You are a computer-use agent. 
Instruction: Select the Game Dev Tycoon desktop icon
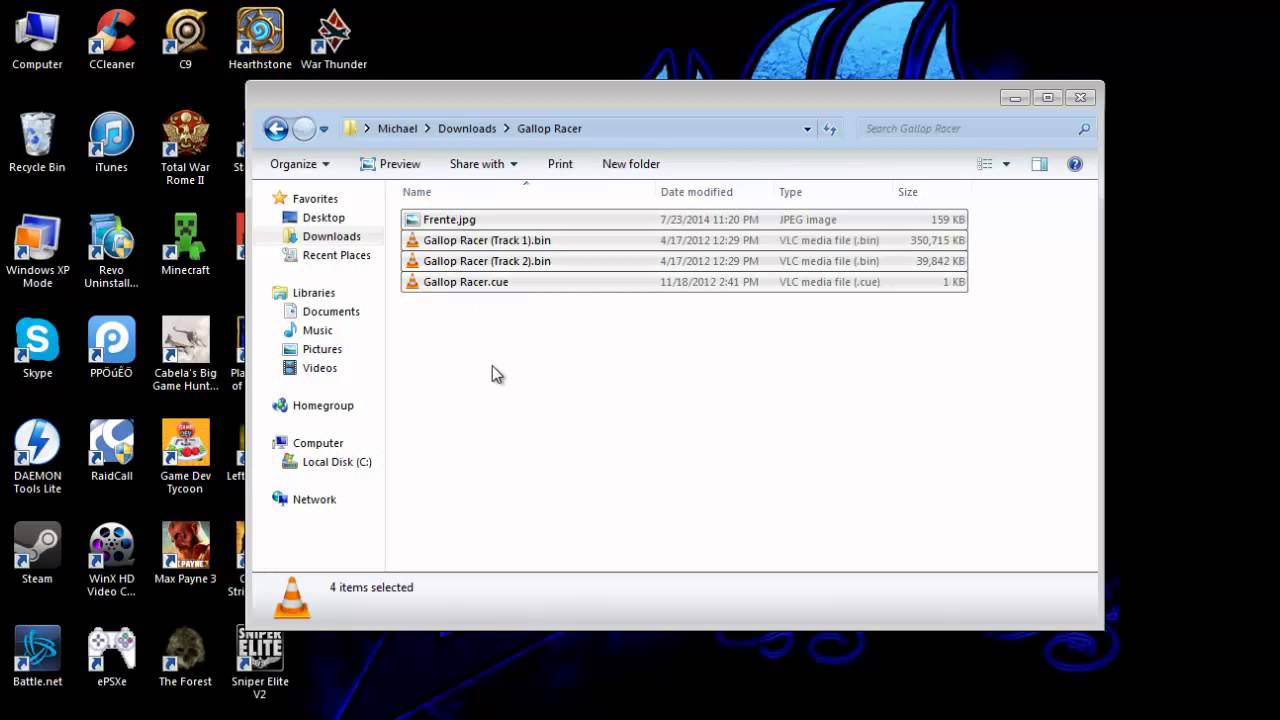tap(185, 457)
